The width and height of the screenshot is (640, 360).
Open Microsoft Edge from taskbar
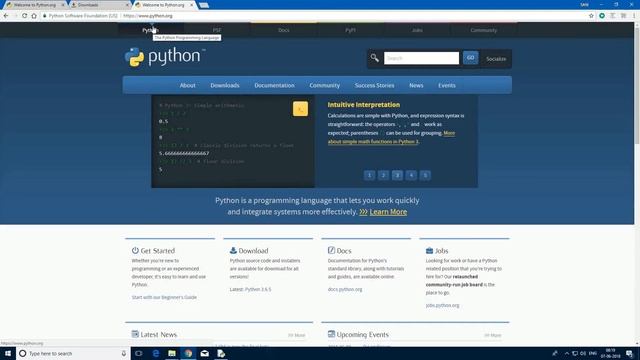(156, 353)
